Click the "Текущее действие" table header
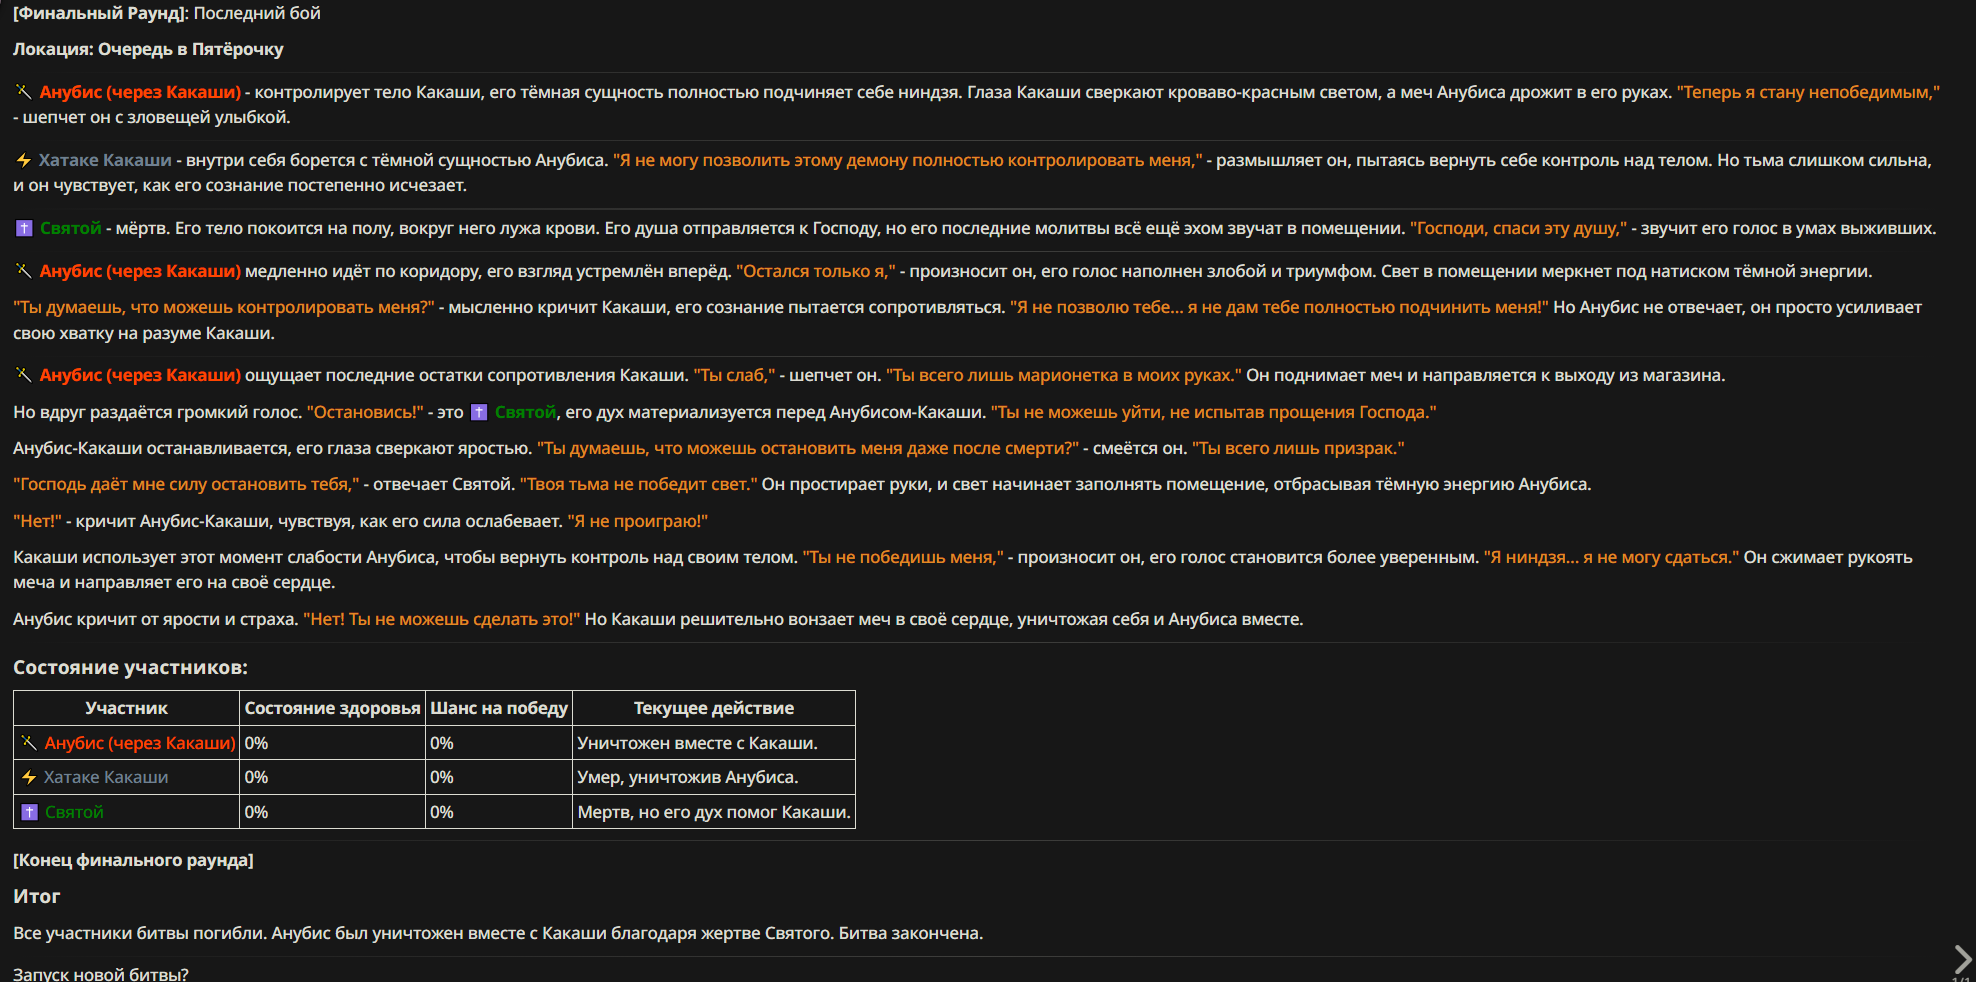Image resolution: width=1976 pixels, height=982 pixels. (714, 708)
